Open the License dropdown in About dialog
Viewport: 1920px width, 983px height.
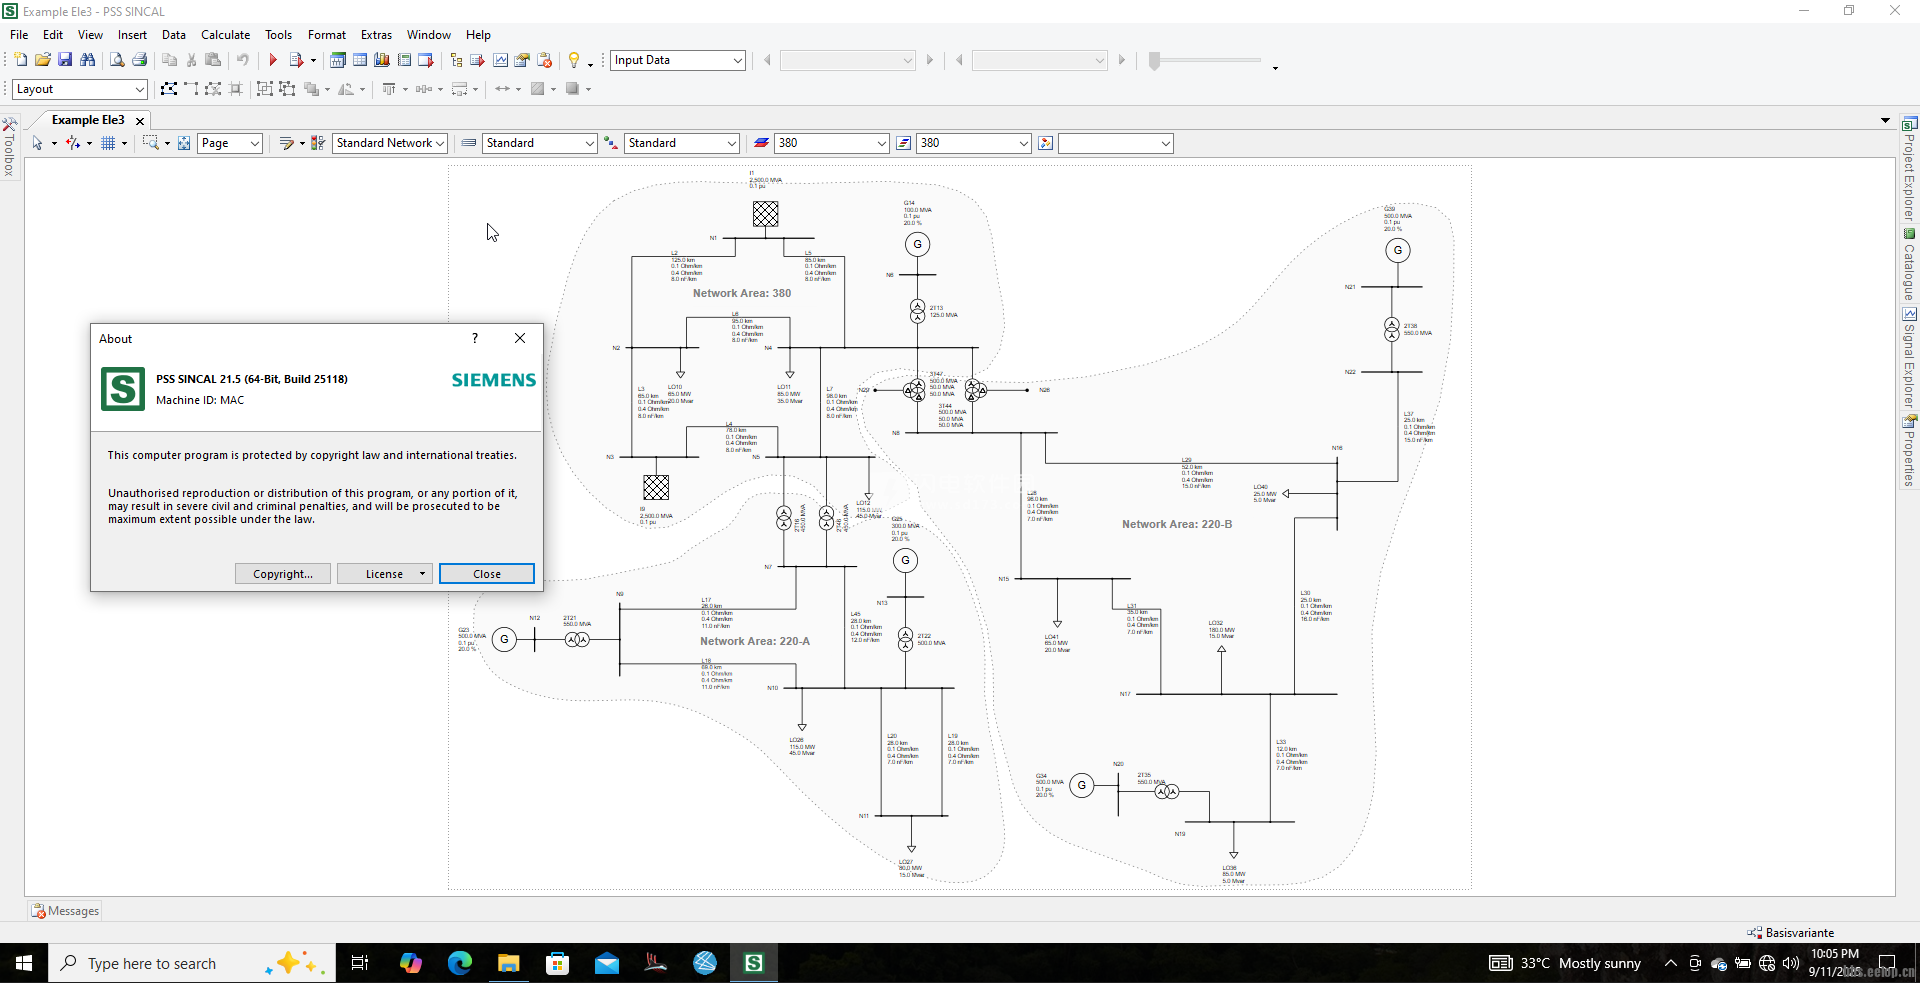click(423, 574)
